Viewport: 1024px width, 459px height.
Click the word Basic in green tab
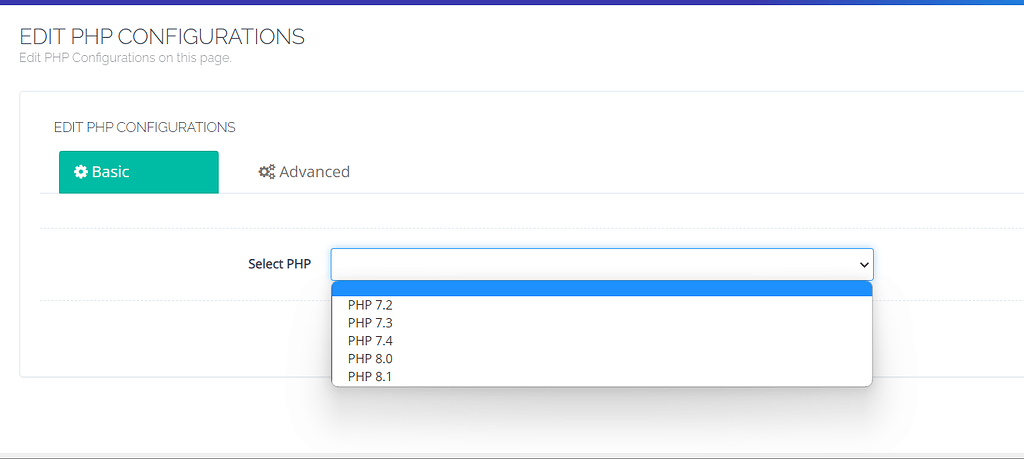(110, 172)
